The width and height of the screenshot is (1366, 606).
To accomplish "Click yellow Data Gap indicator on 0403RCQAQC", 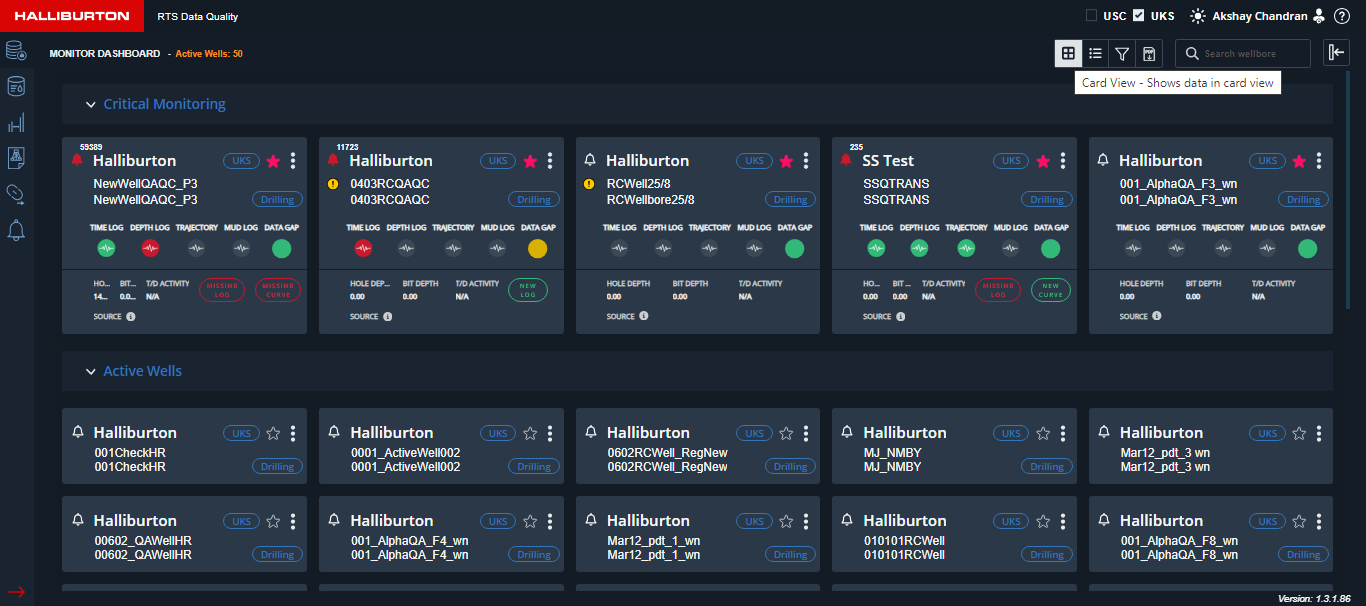I will [x=537, y=249].
